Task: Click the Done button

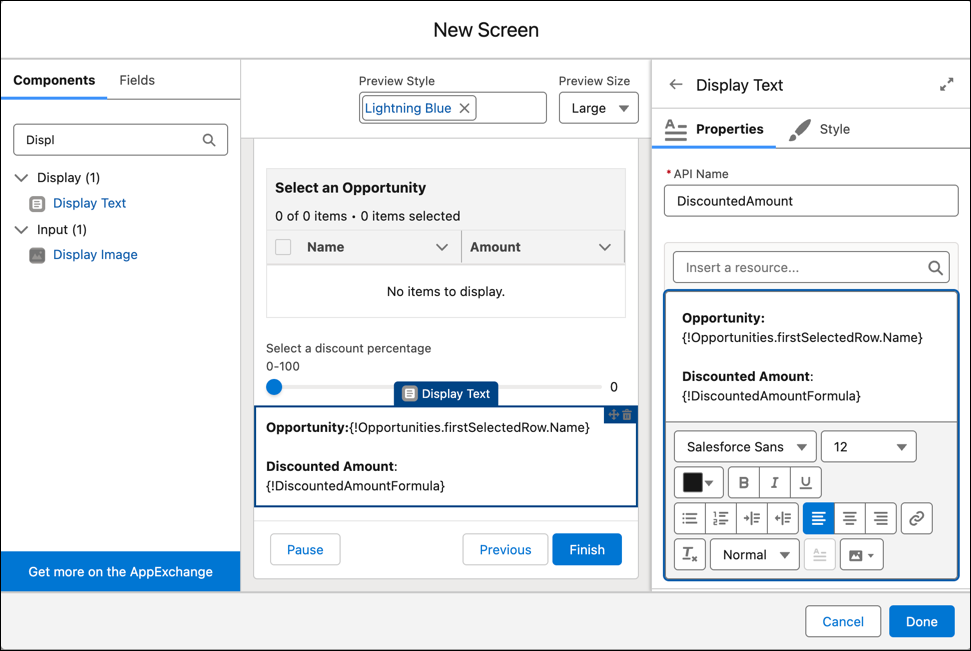Action: (921, 621)
